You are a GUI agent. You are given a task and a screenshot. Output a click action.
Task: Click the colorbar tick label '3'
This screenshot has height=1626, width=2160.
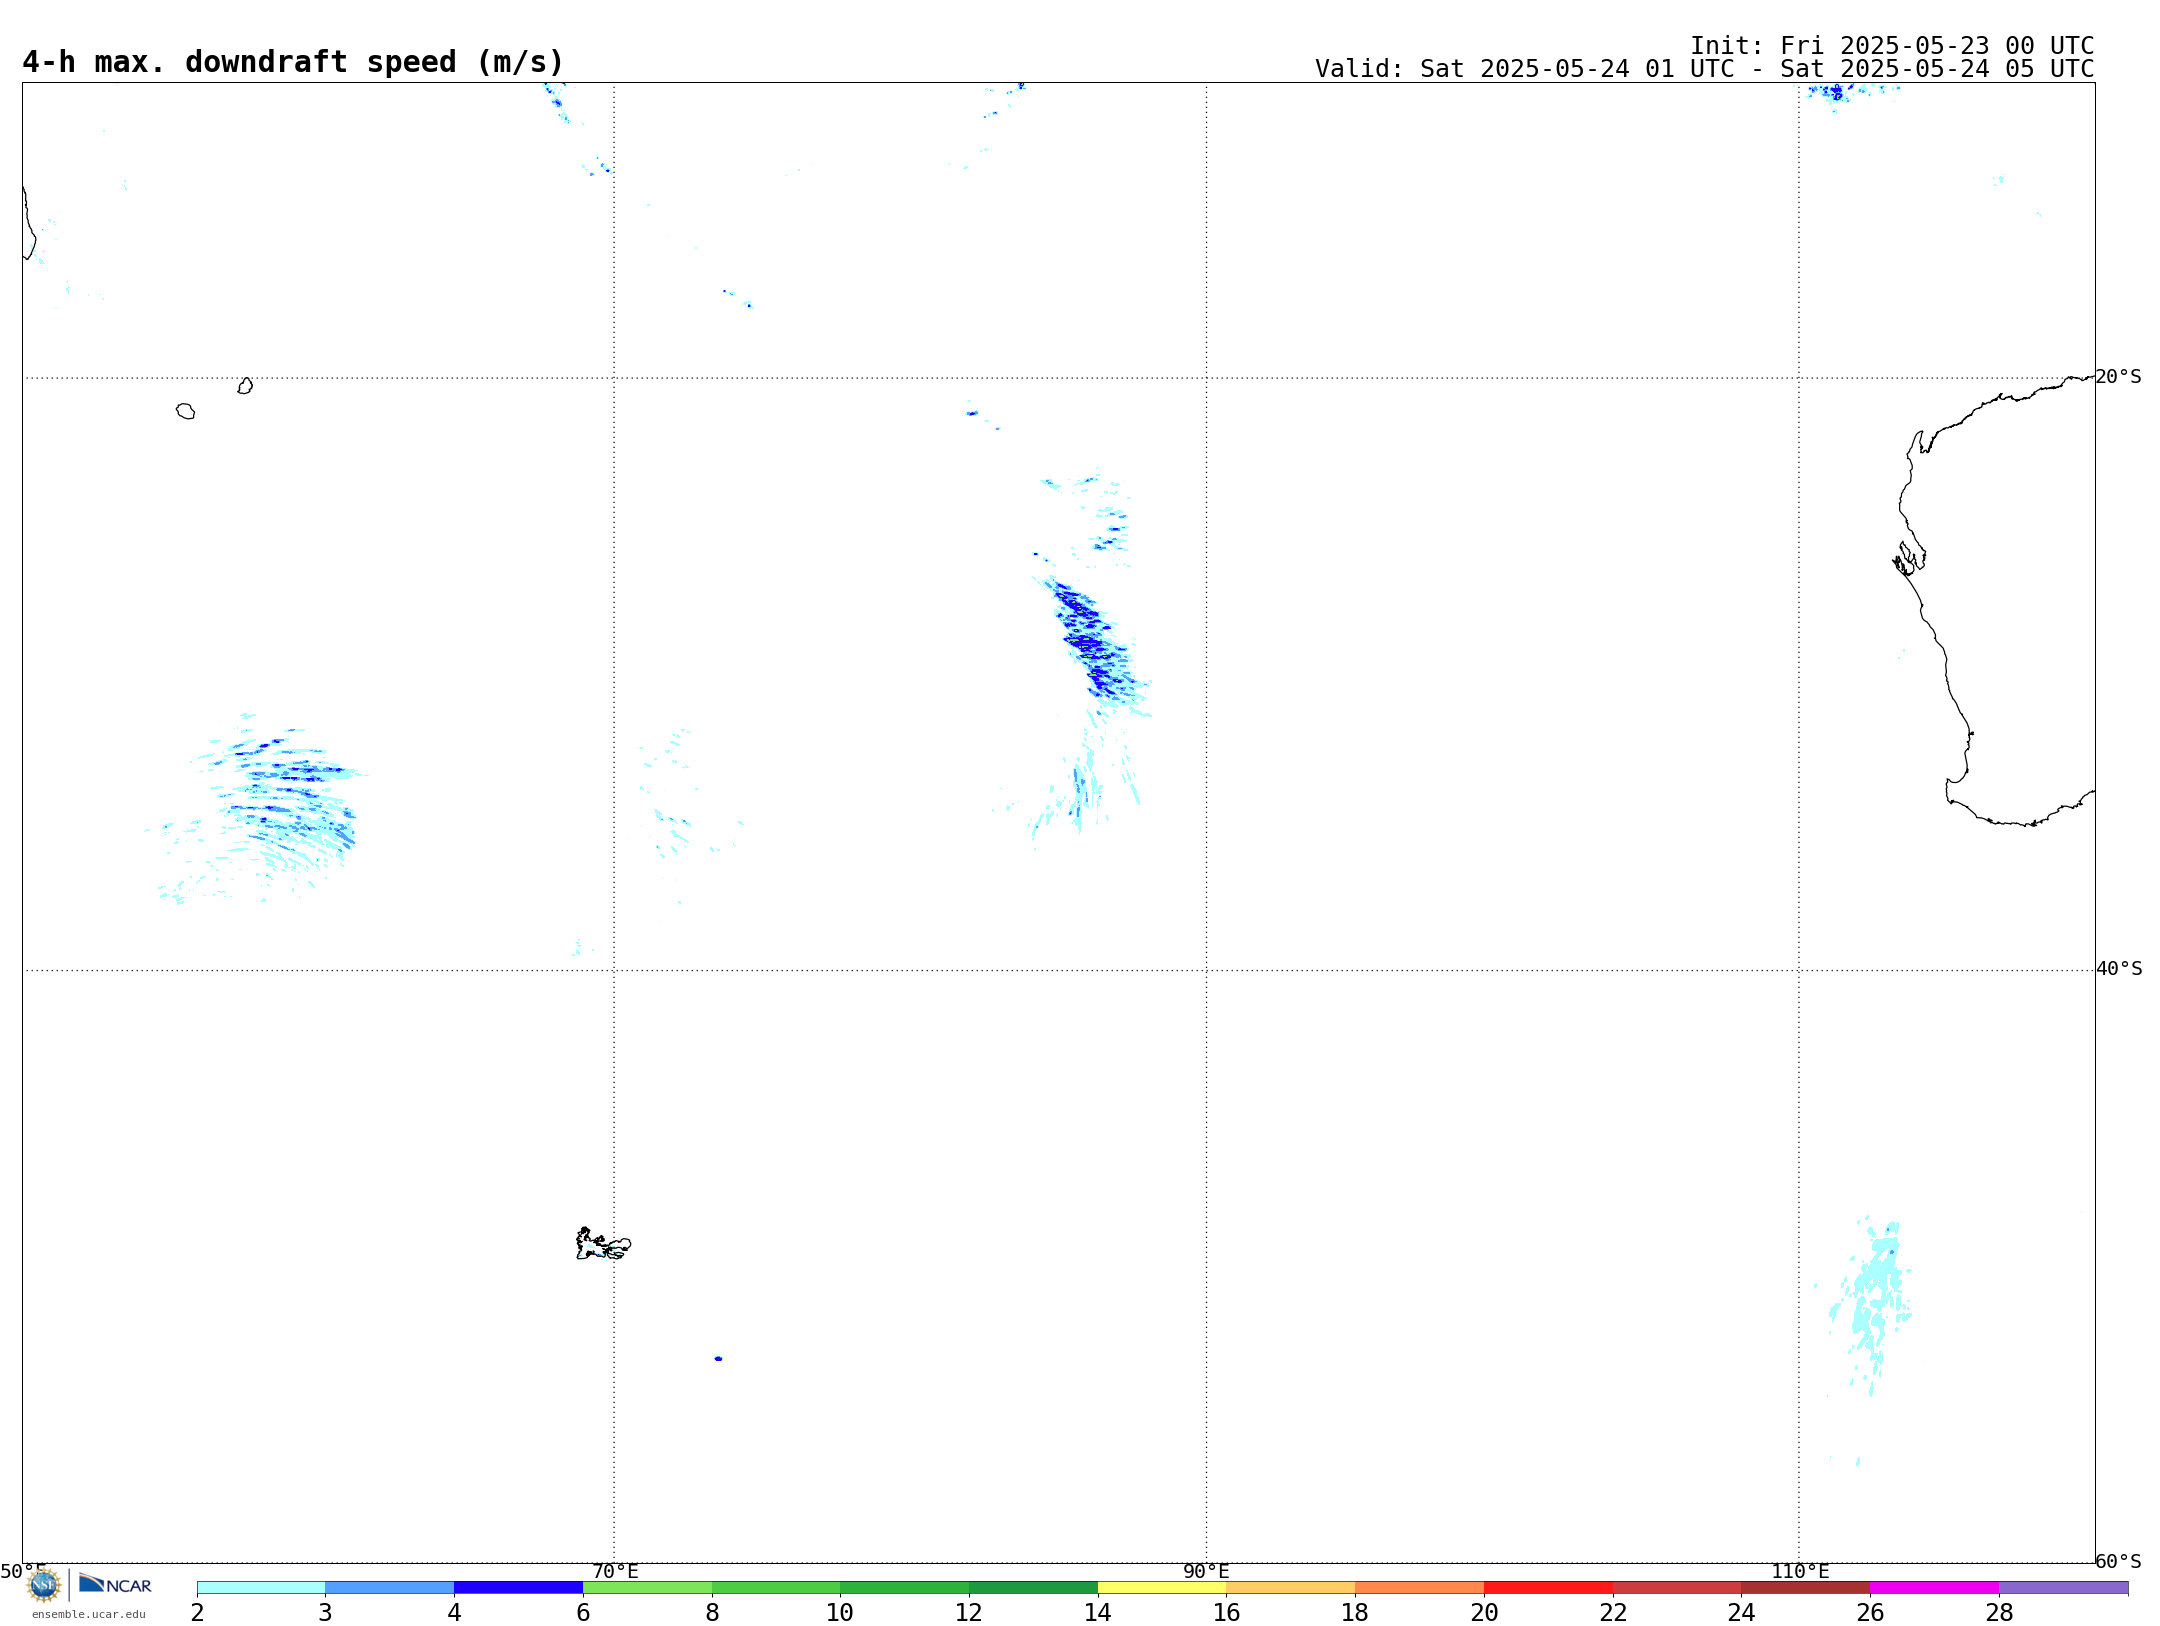325,1613
